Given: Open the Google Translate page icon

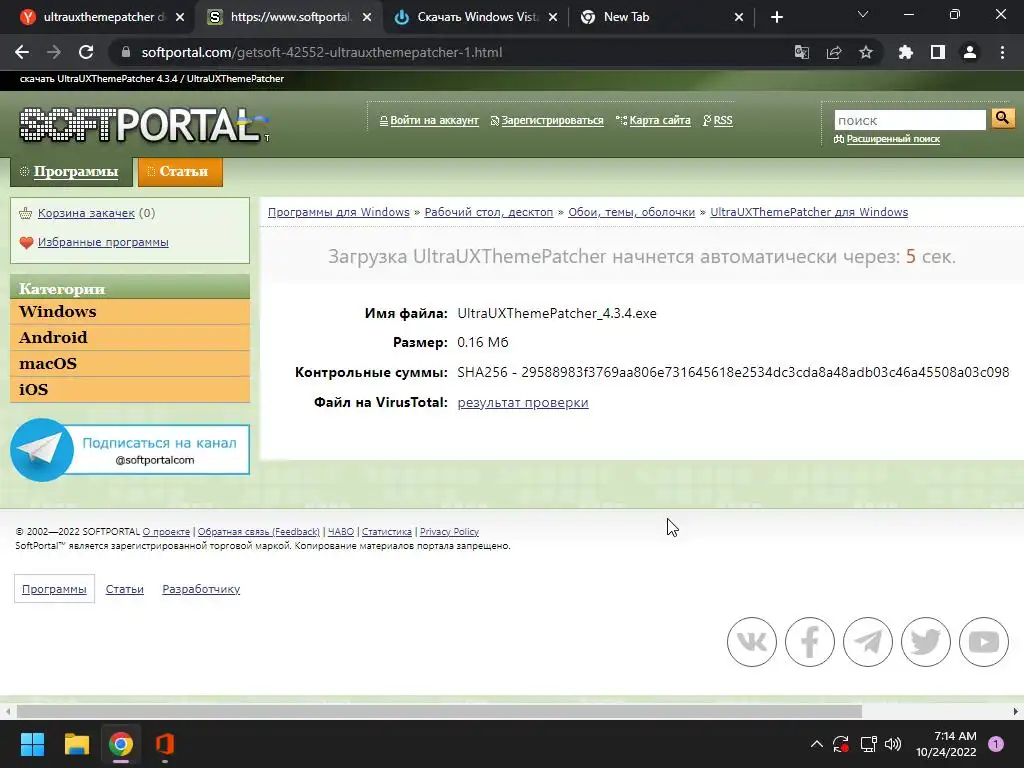Looking at the screenshot, I should click(x=802, y=52).
